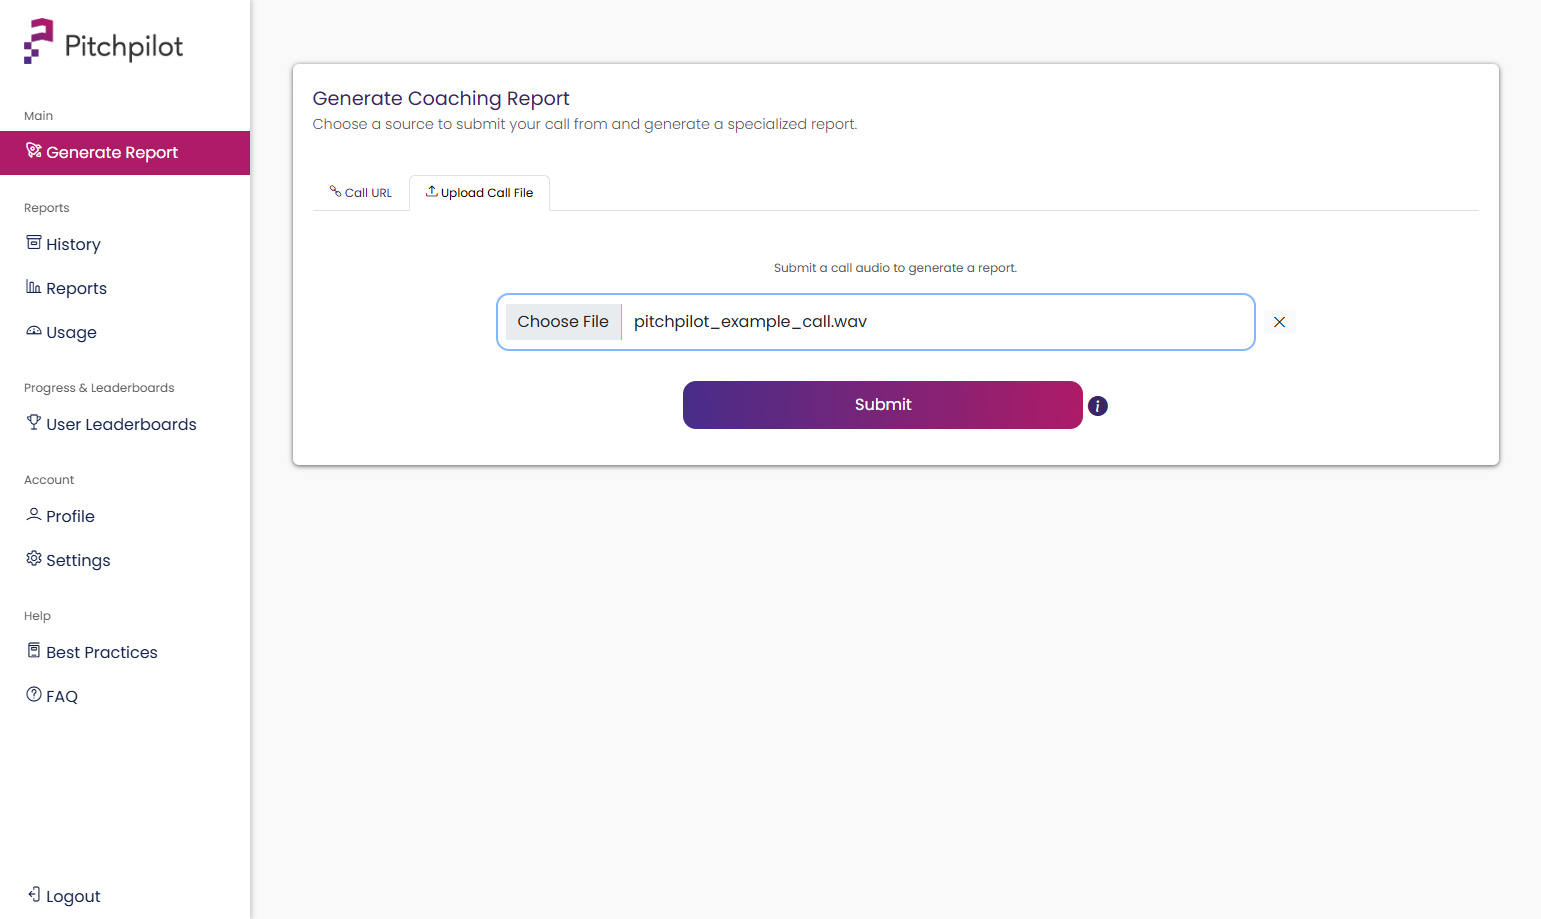This screenshot has height=919, width=1541.
Task: Select the Upload Call File tab
Action: [480, 193]
